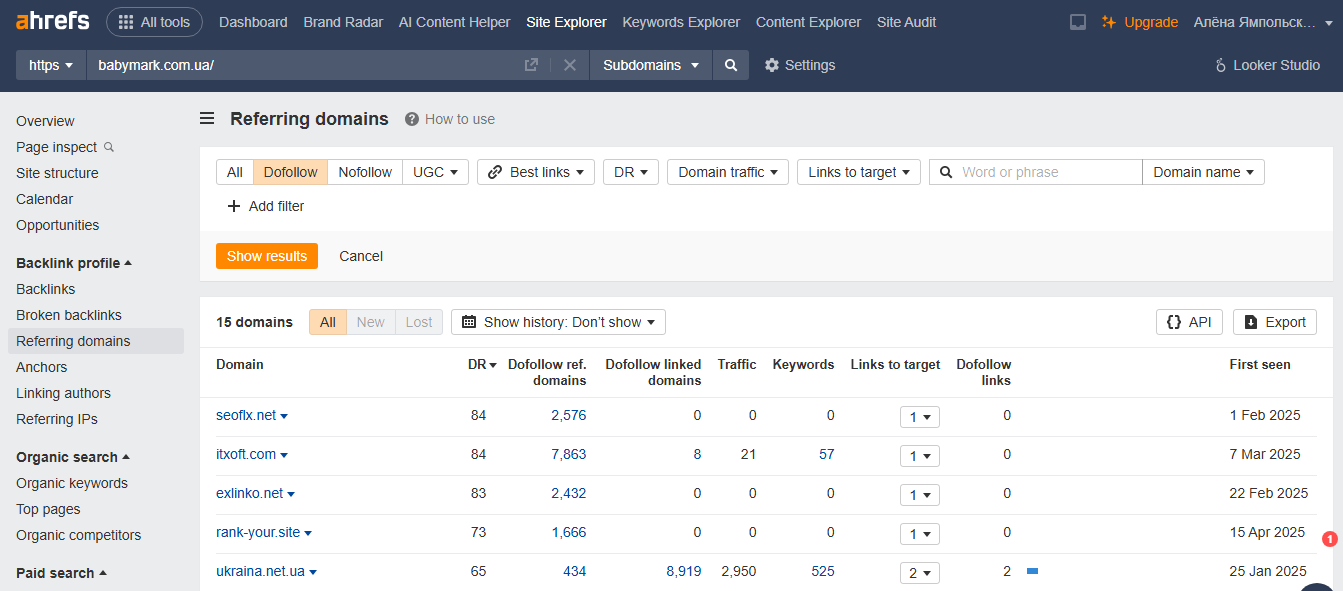Image resolution: width=1343 pixels, height=591 pixels.
Task: Click the Add filter plus icon
Action: tap(234, 206)
